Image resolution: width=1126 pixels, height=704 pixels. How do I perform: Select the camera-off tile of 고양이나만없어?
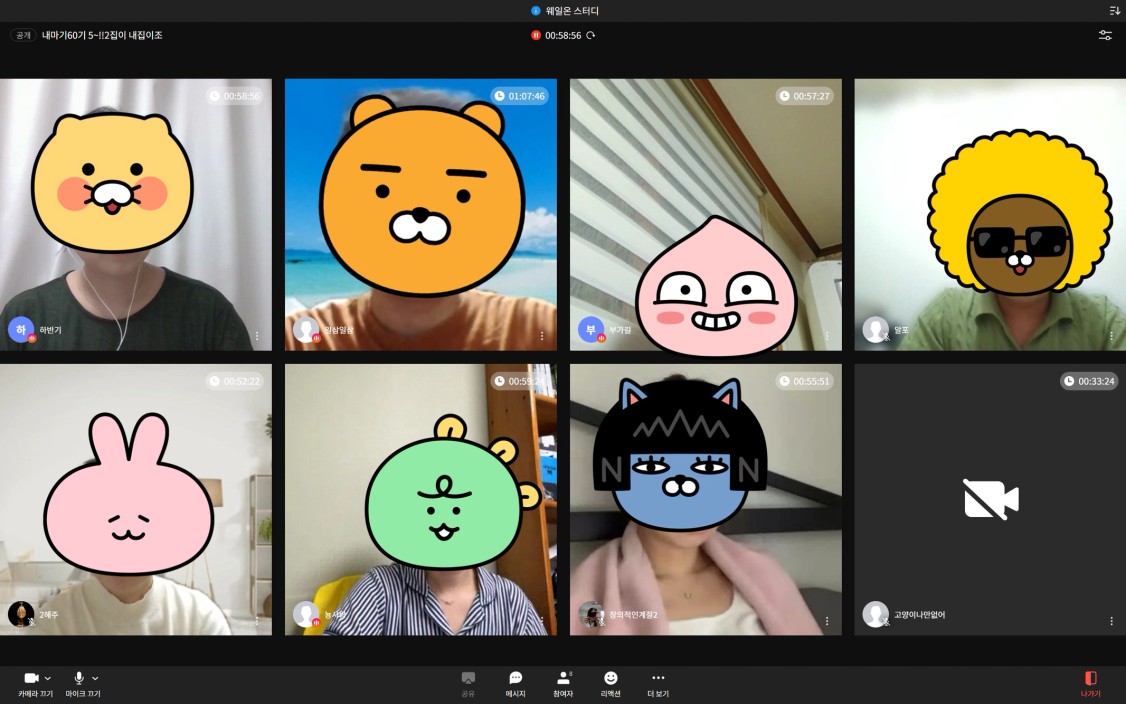point(990,499)
